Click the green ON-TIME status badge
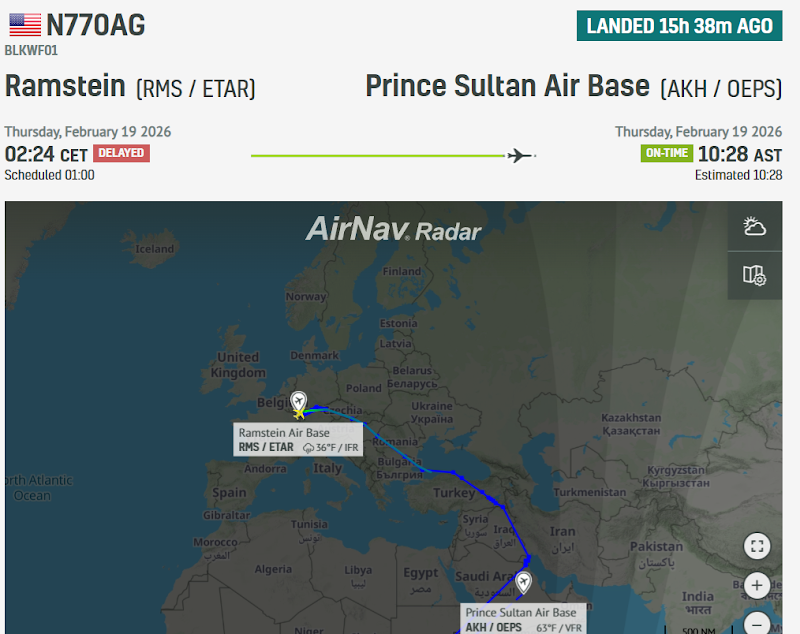The image size is (800, 634). click(x=666, y=154)
